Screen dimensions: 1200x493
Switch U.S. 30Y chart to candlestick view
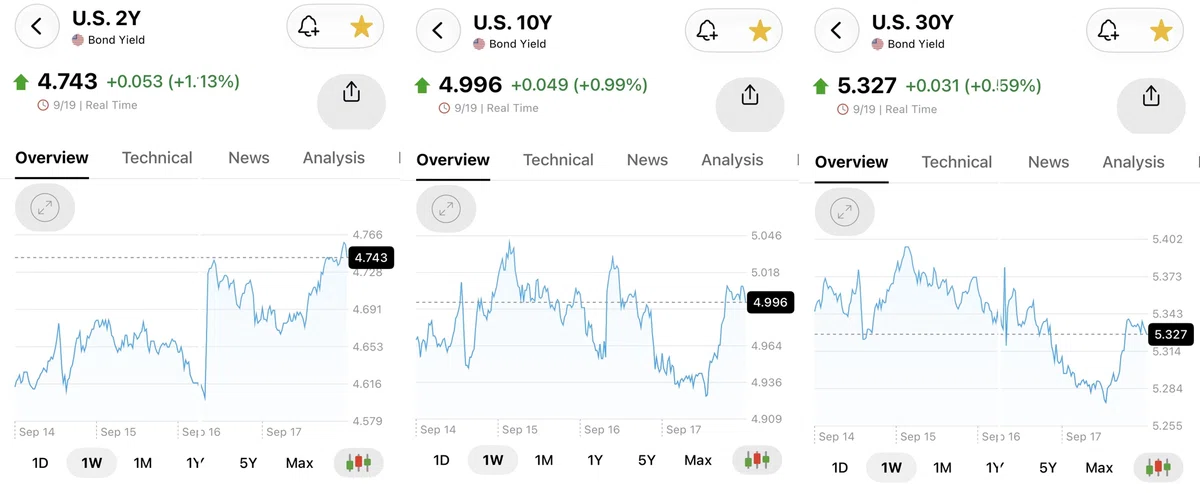tap(1161, 467)
